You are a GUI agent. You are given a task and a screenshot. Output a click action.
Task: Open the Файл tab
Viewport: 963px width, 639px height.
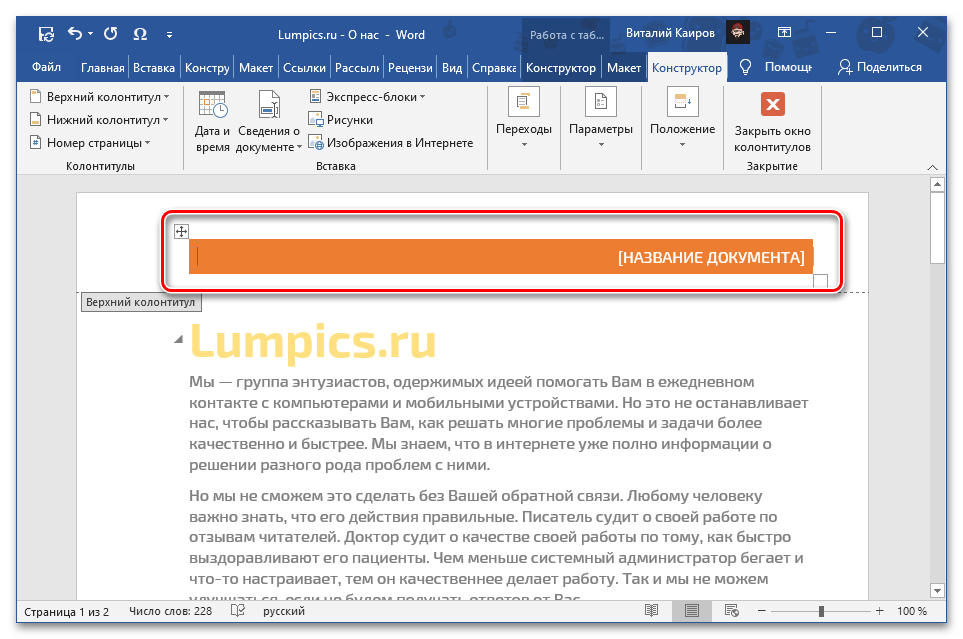[x=46, y=67]
